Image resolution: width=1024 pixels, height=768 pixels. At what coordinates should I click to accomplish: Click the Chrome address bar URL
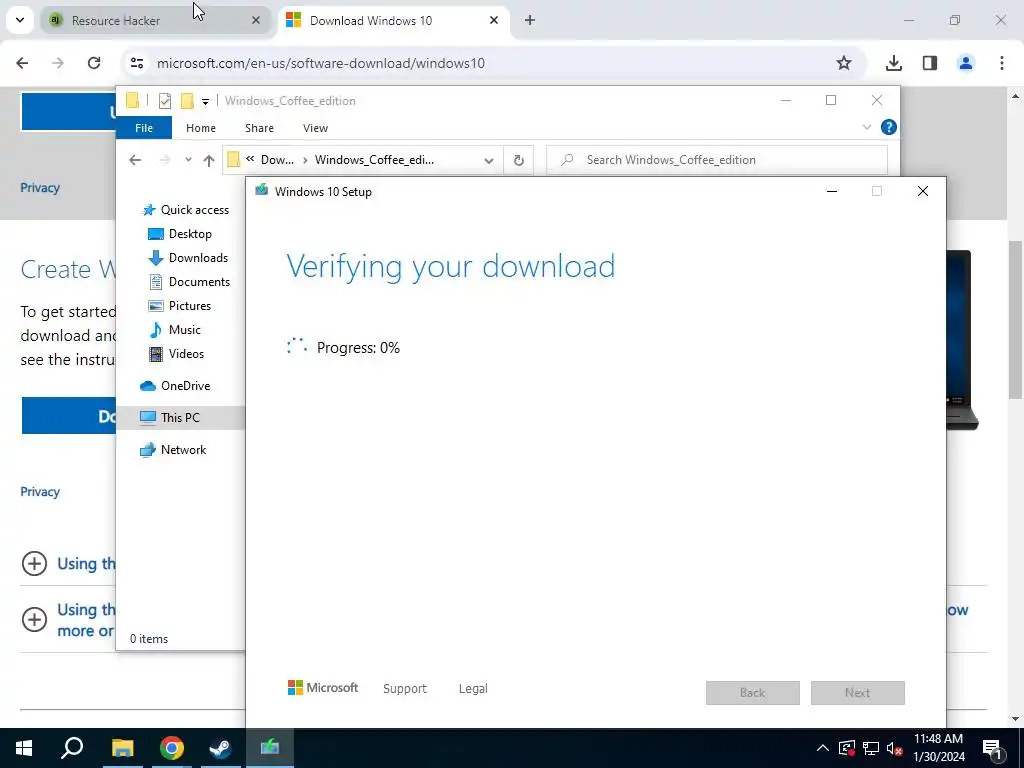pyautogui.click(x=321, y=63)
